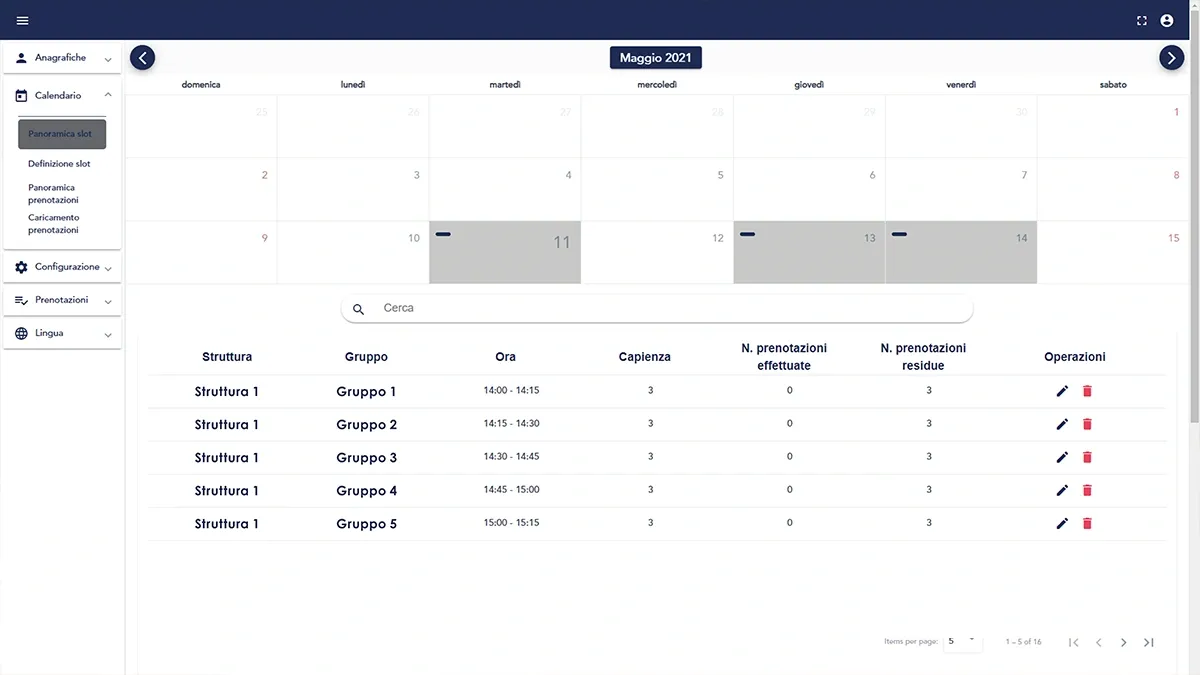This screenshot has width=1200, height=675.
Task: Open the items per page dropdown
Action: tap(962, 641)
